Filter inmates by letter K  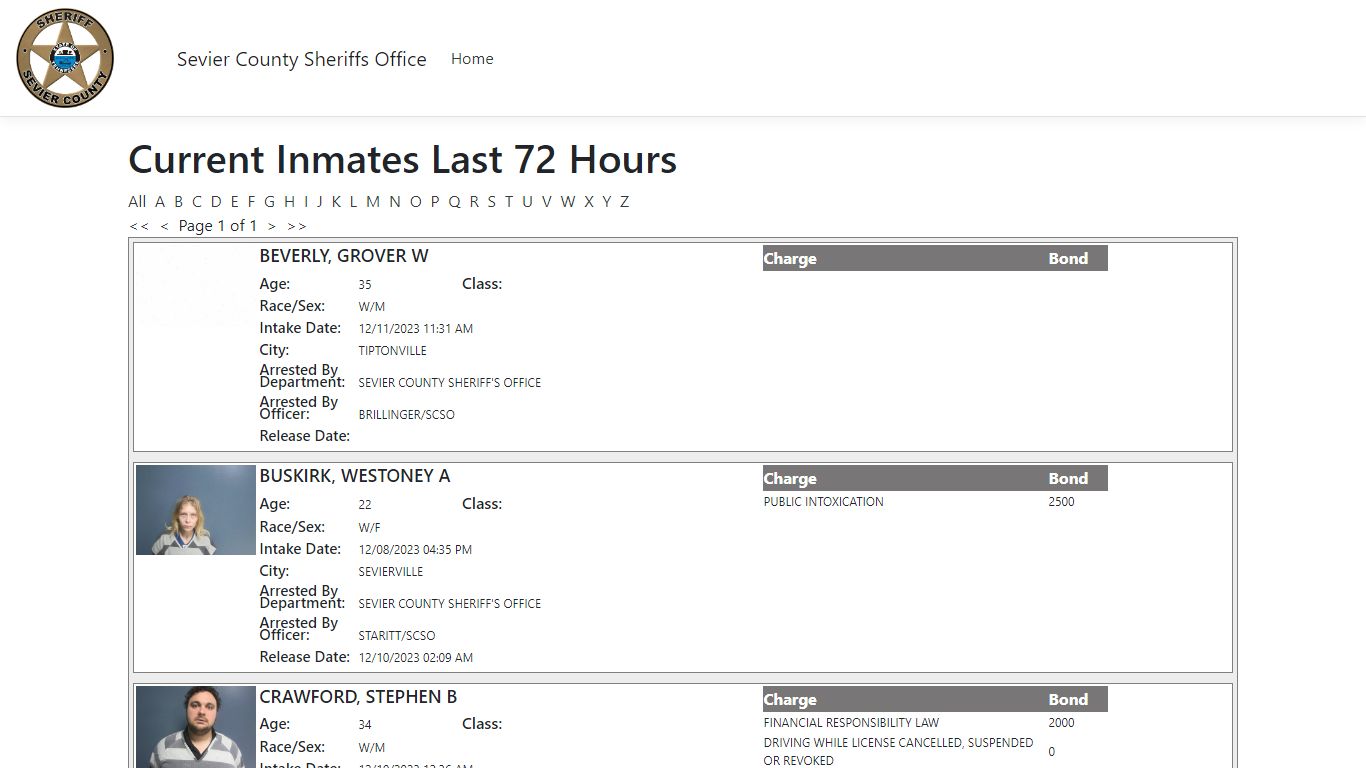(x=336, y=201)
